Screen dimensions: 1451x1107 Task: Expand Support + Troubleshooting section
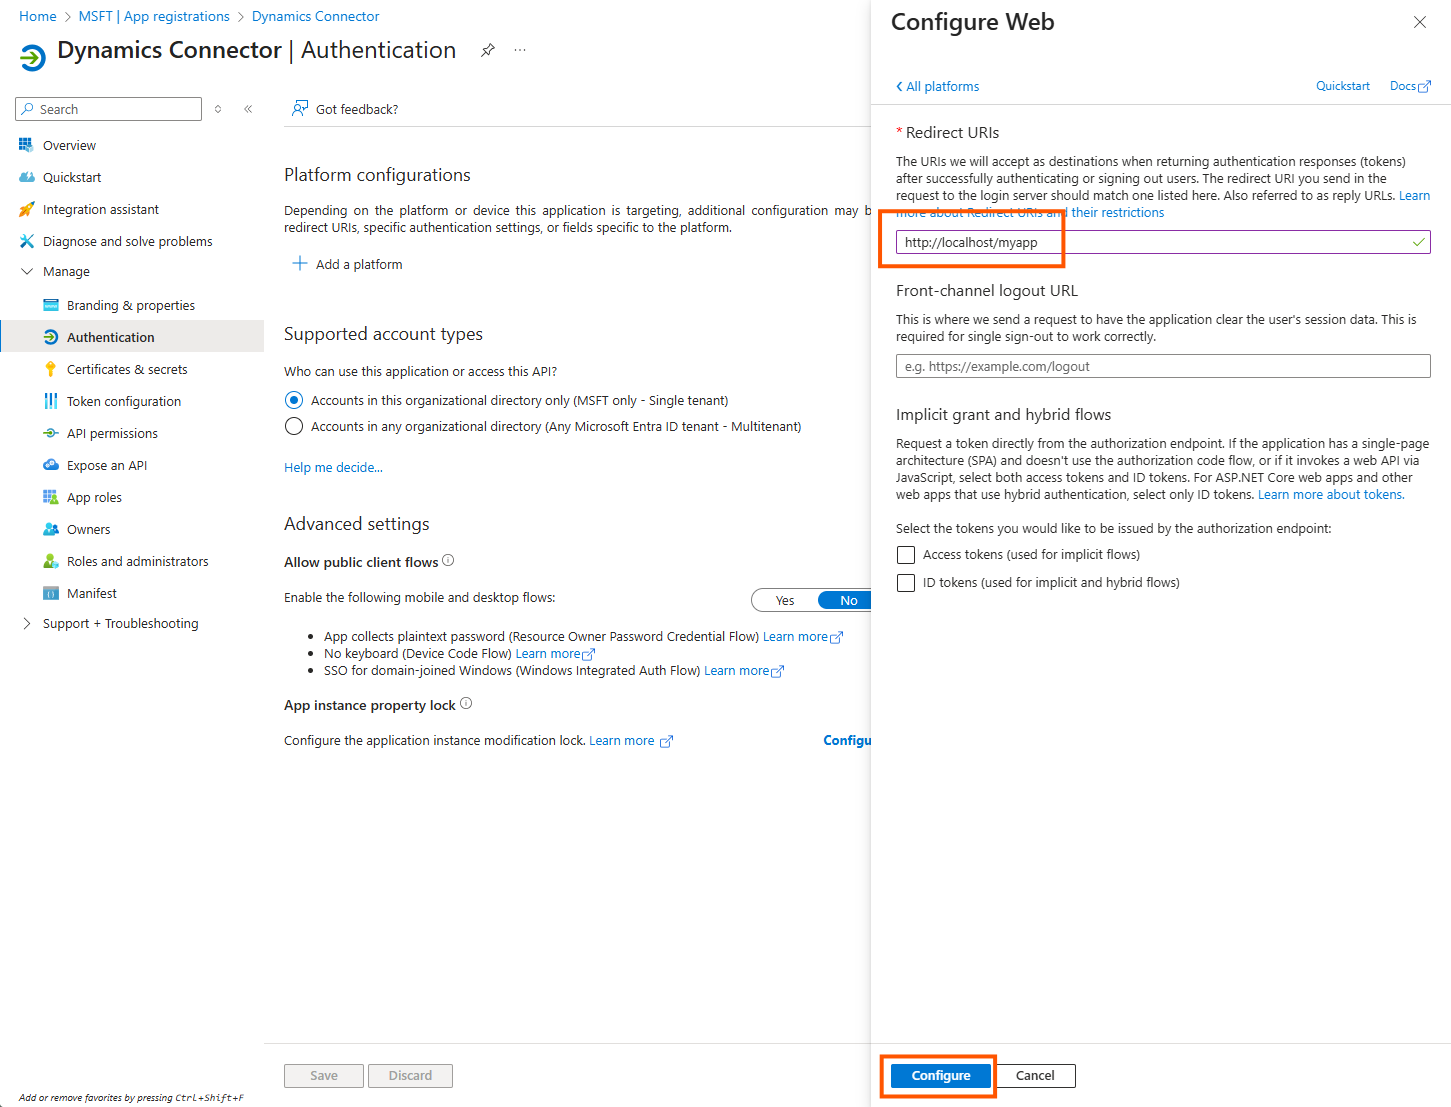tap(27, 623)
